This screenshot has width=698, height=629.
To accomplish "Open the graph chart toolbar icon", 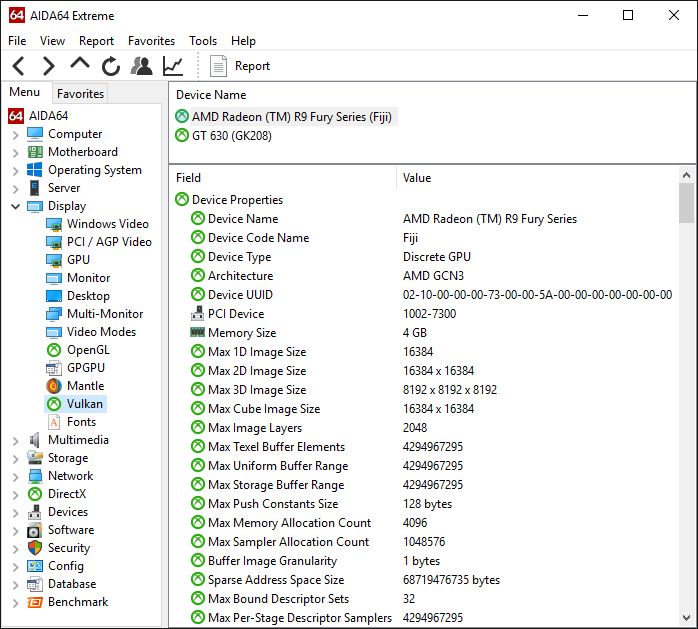I will (x=173, y=66).
